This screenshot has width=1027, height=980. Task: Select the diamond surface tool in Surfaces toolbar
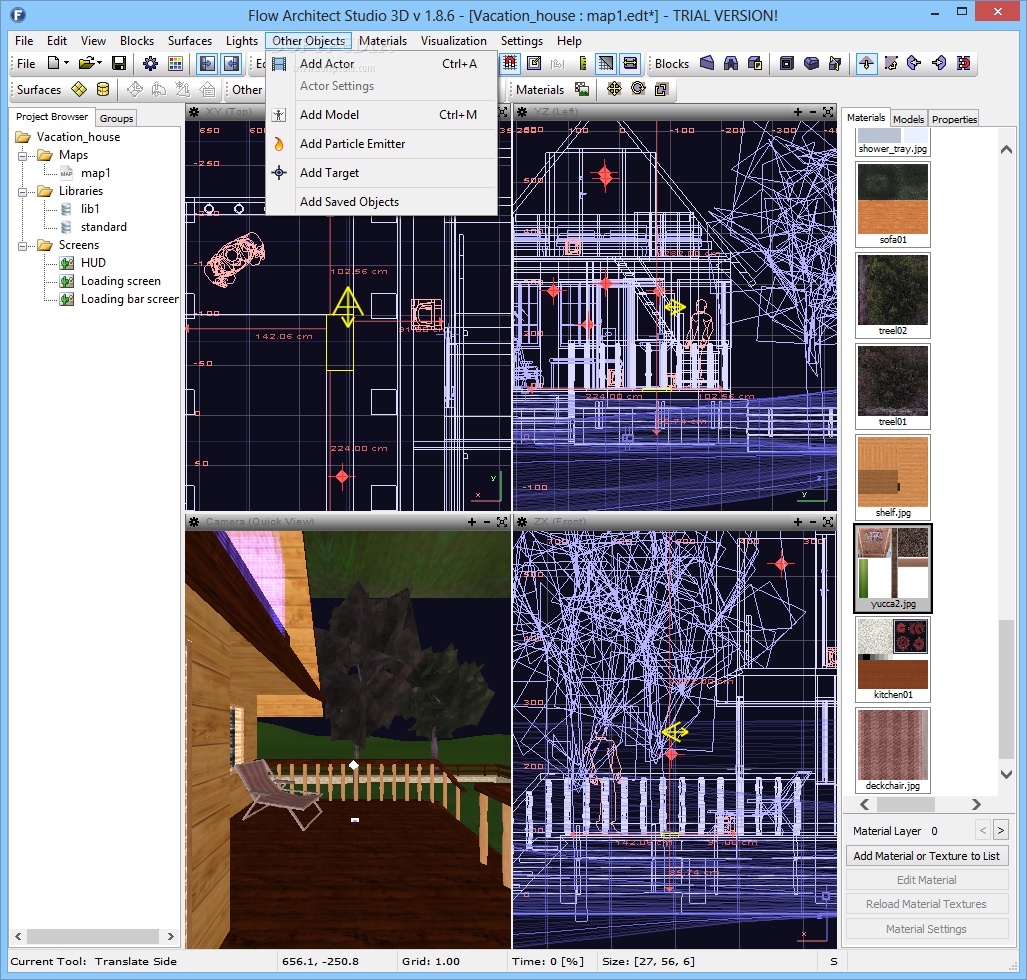click(79, 89)
